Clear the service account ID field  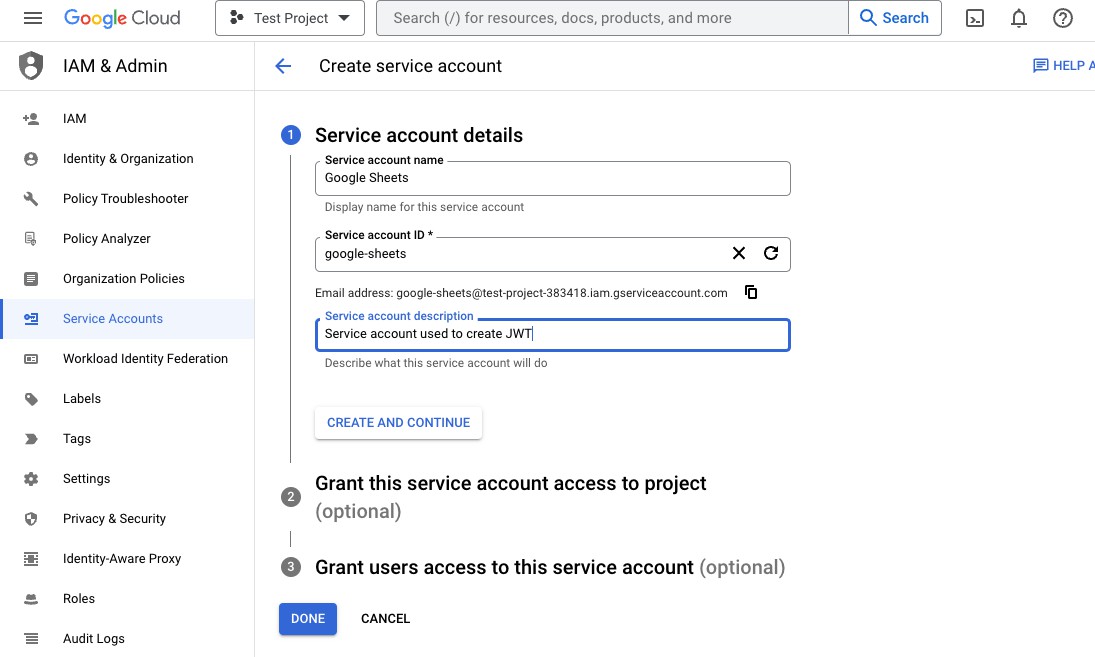coord(739,253)
